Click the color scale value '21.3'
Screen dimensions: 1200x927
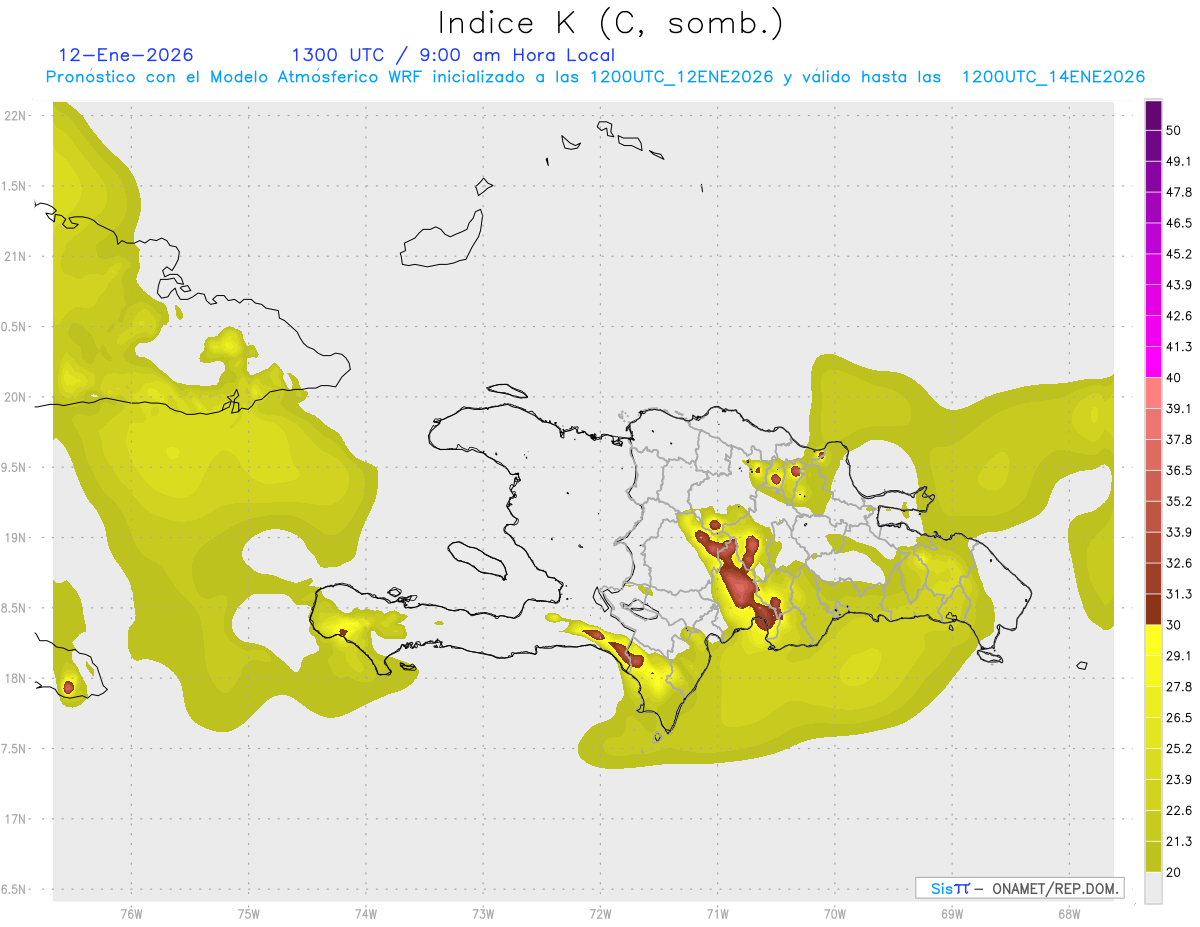pos(1180,841)
